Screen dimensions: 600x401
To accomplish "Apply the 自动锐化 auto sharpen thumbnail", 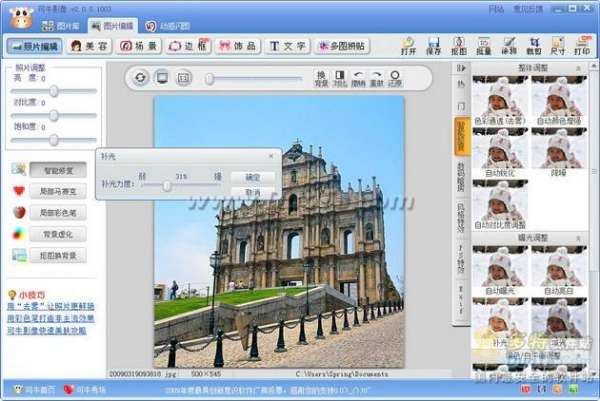I will pos(500,152).
